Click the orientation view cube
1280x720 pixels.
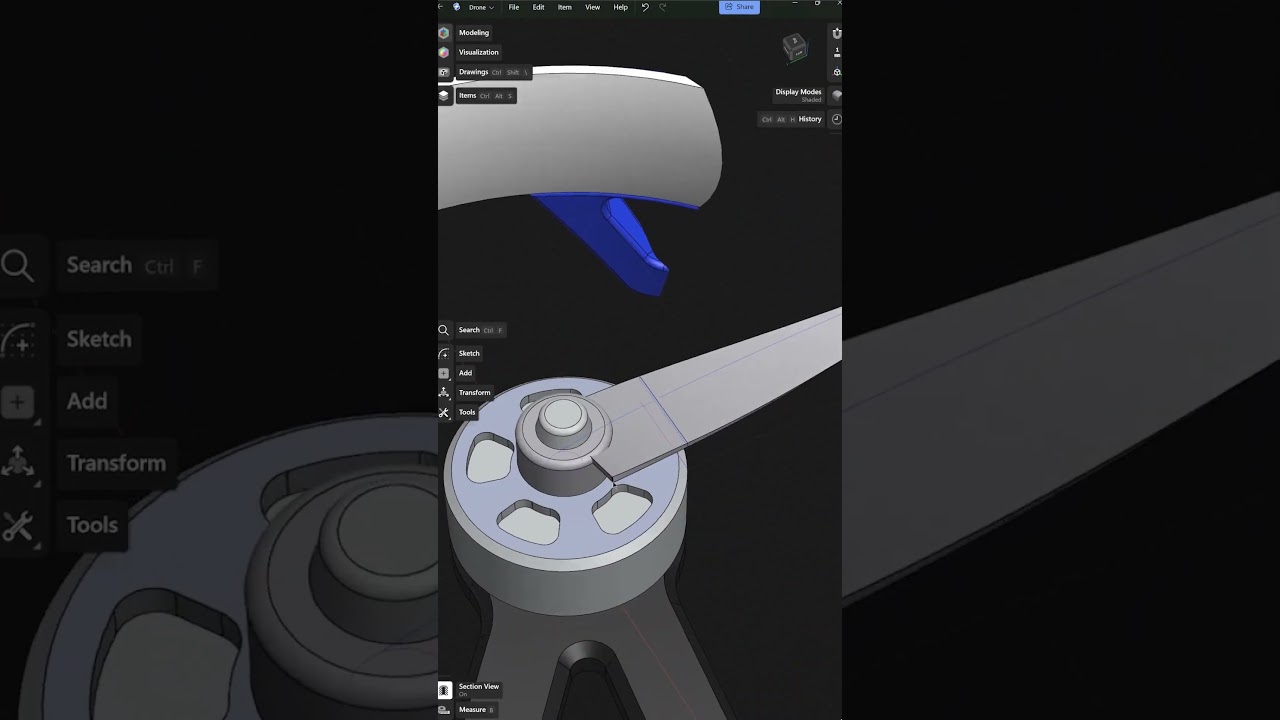pos(795,47)
